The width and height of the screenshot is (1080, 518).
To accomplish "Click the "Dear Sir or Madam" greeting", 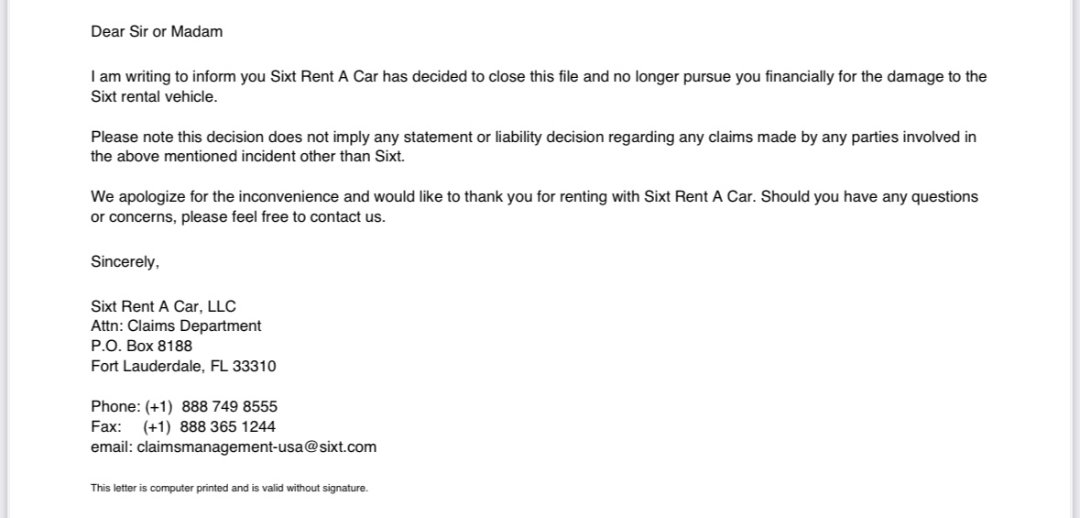I will (x=157, y=31).
